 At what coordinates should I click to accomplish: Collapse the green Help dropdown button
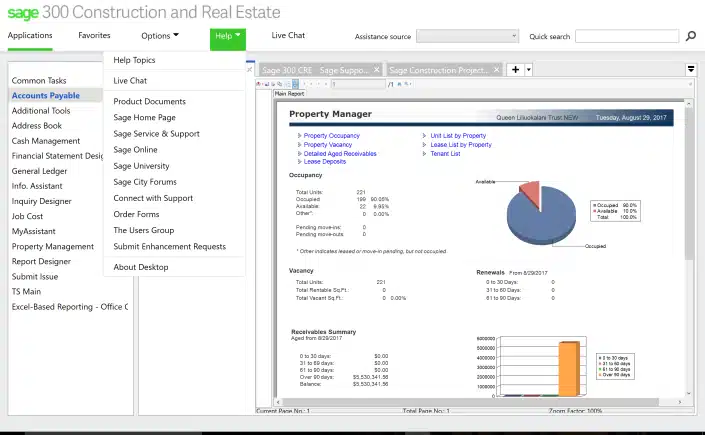click(x=227, y=37)
